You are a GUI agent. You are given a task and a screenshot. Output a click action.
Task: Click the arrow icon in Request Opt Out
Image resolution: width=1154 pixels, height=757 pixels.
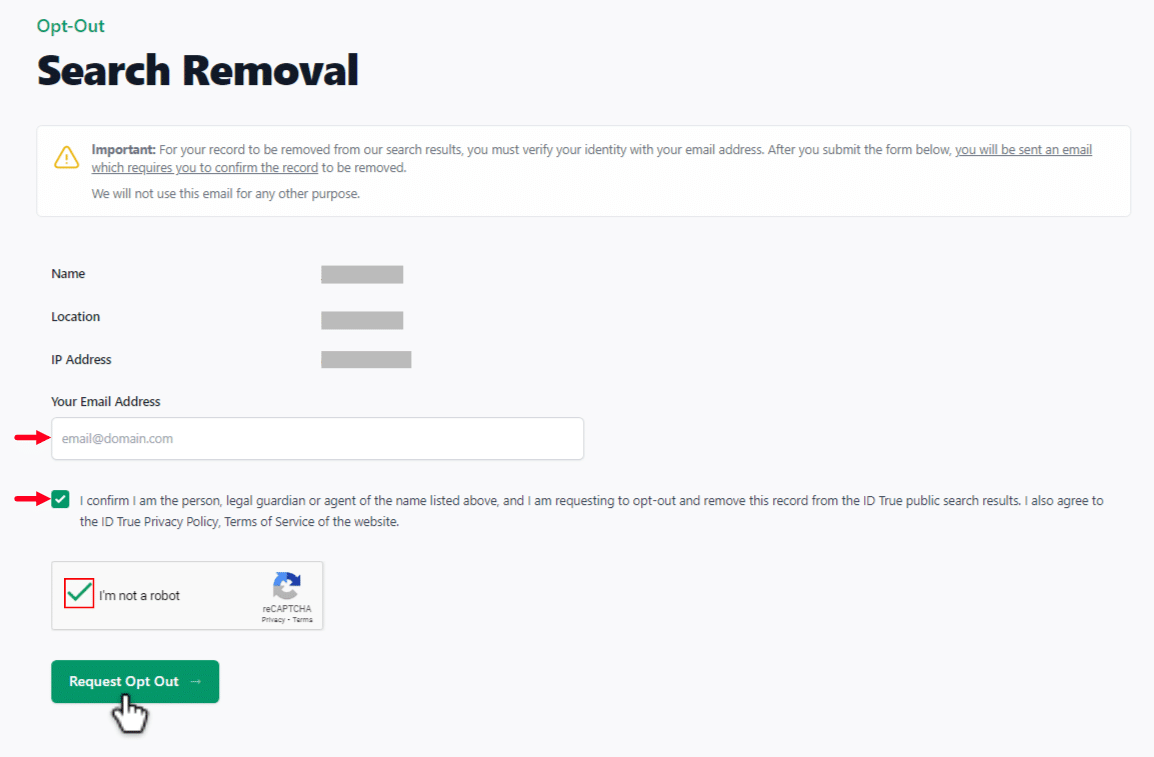click(196, 682)
